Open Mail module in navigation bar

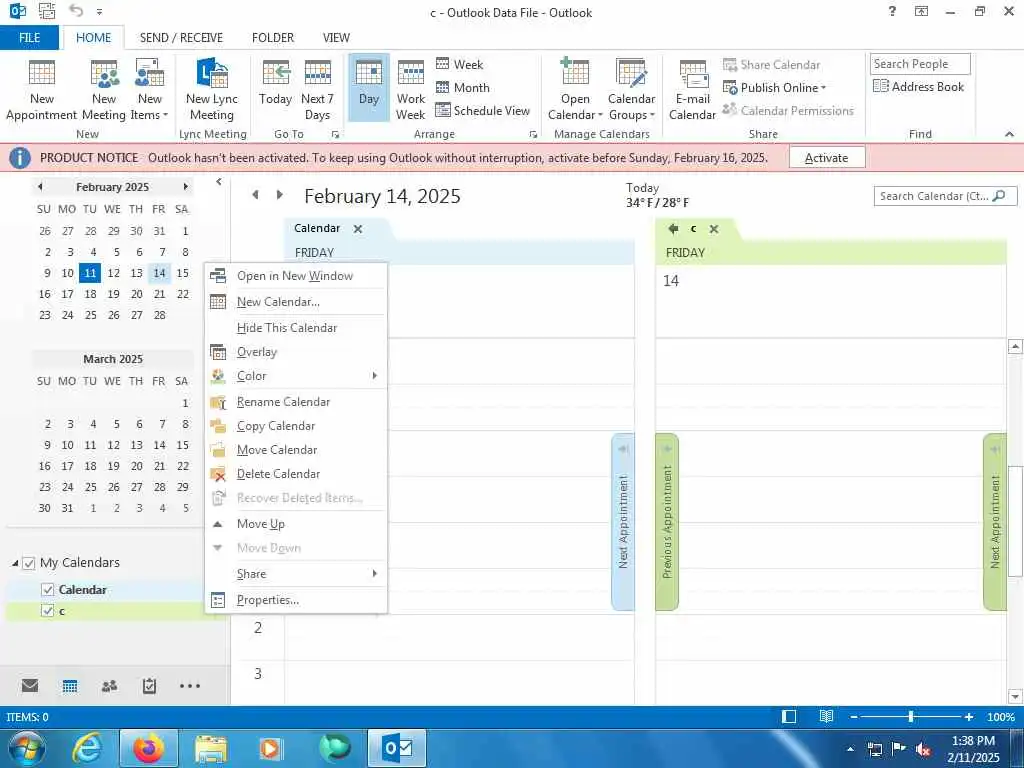click(x=30, y=686)
